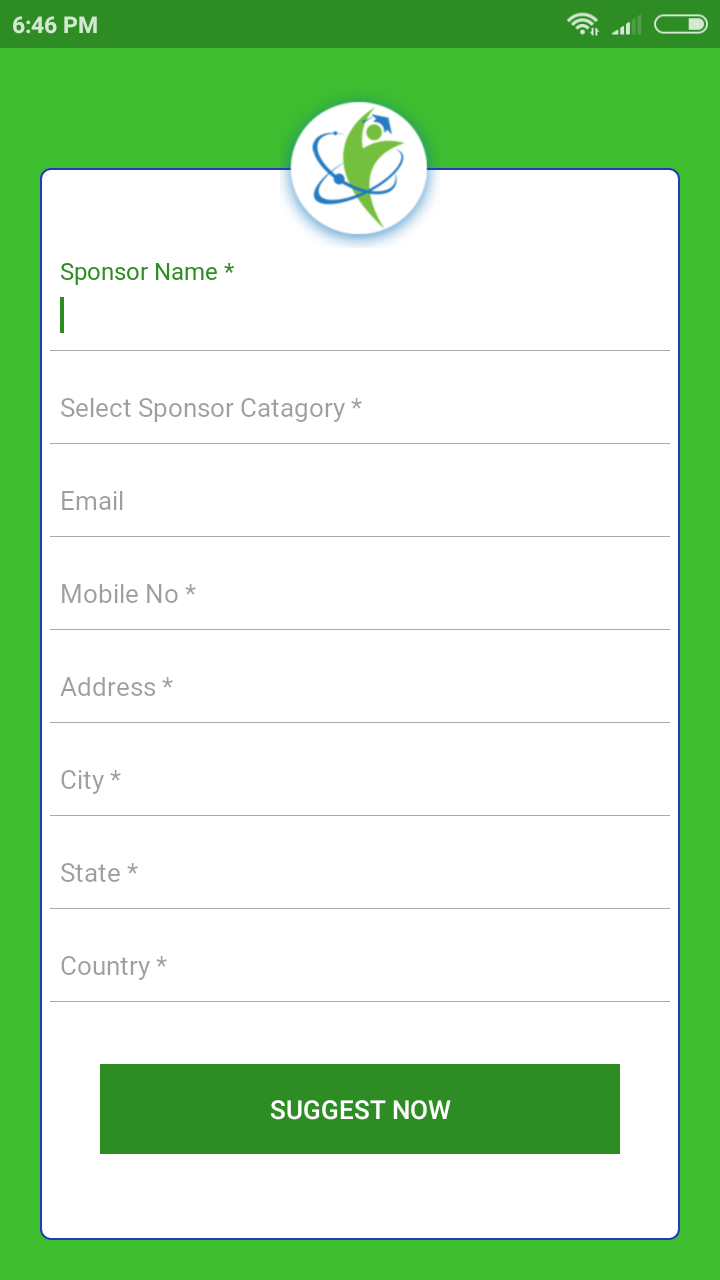Tap the green margin below the form card
The image size is (720, 1280).
point(360,1260)
